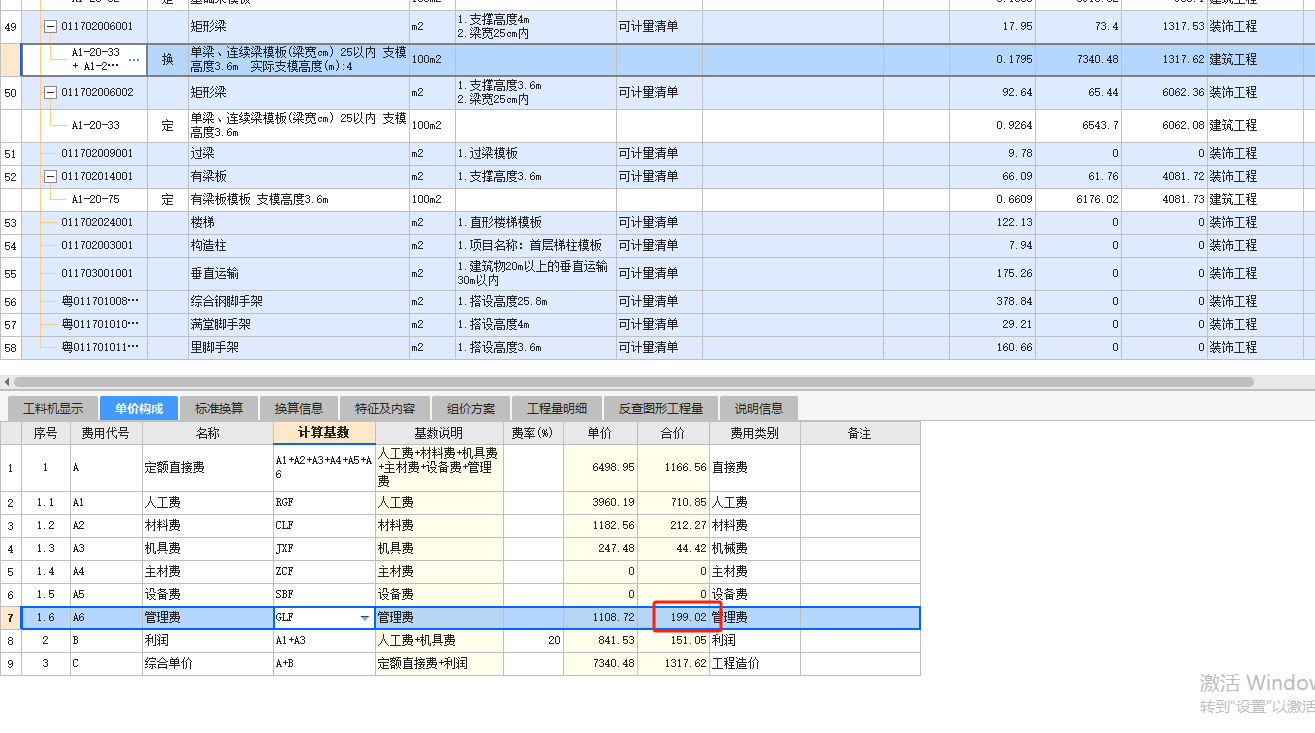Click the 3960.19 unit price cell

point(600,503)
